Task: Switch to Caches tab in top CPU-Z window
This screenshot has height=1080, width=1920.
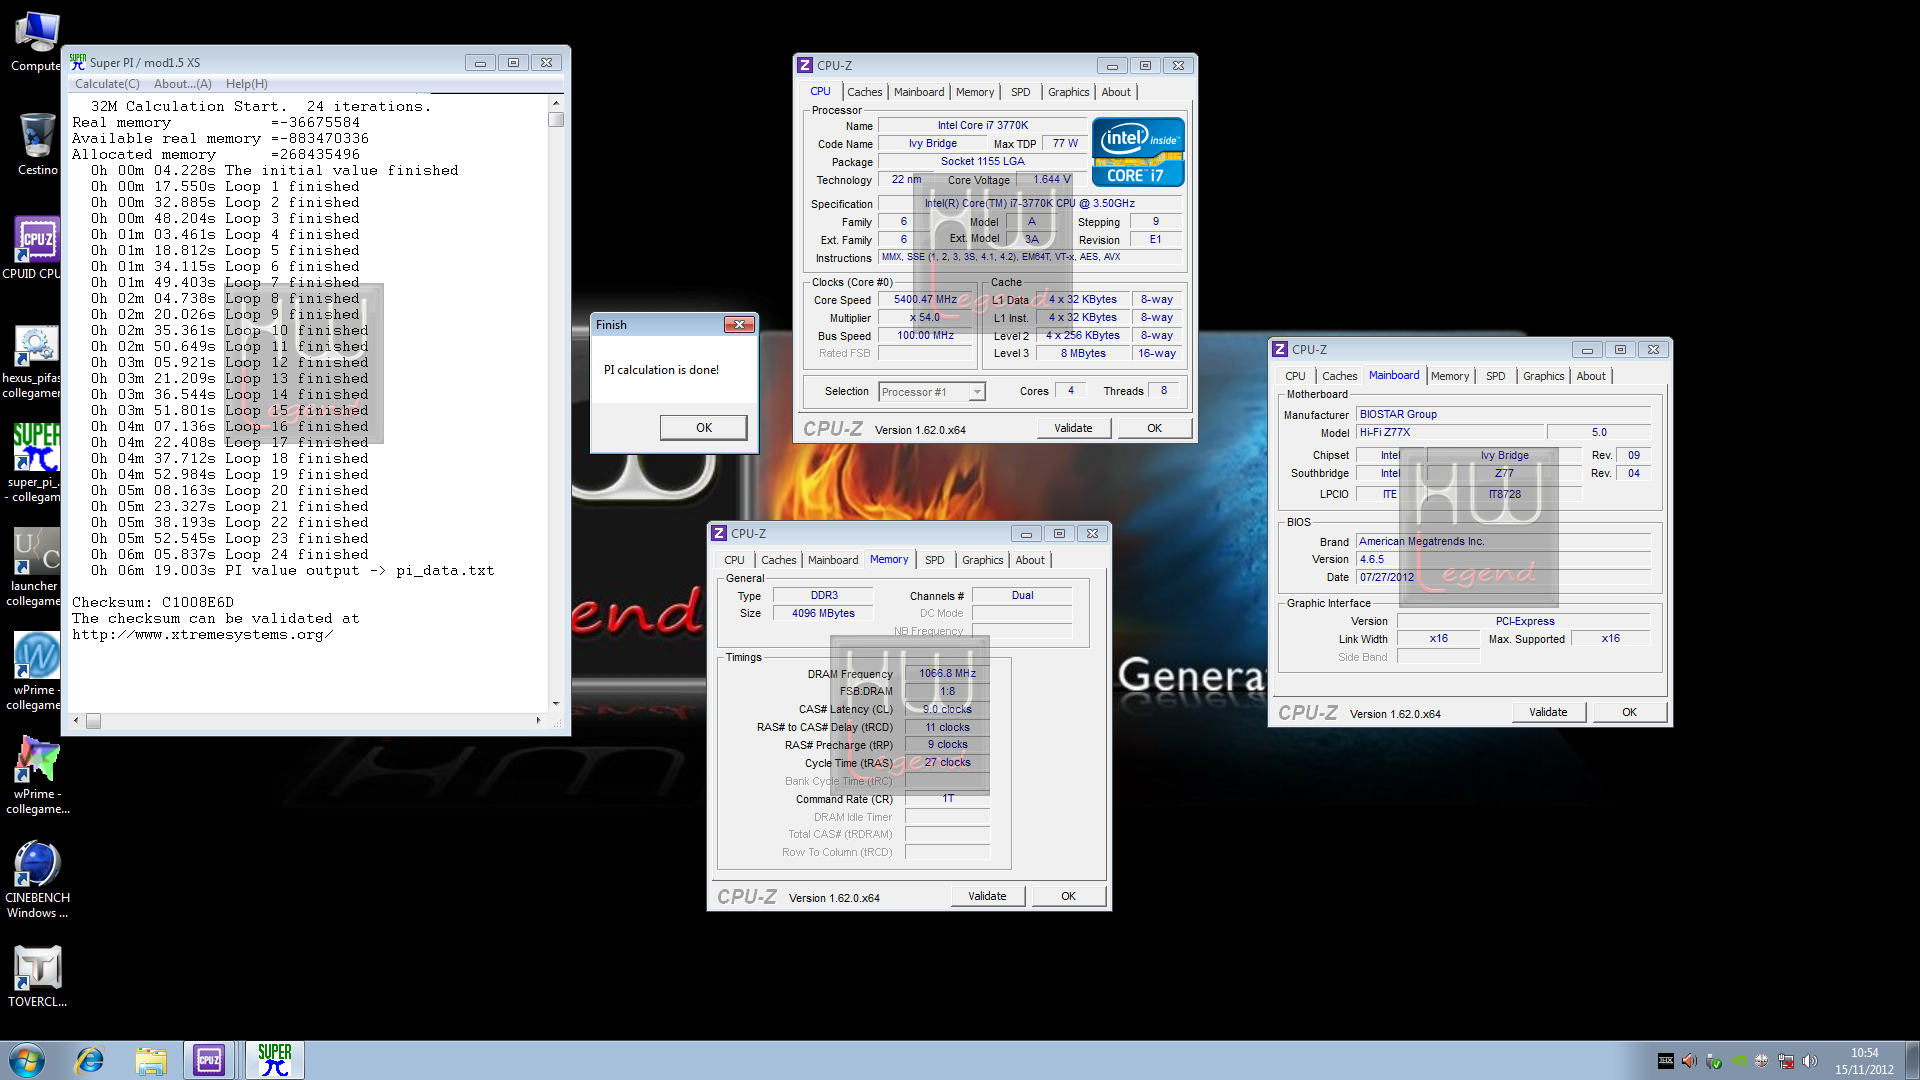Action: coord(865,92)
